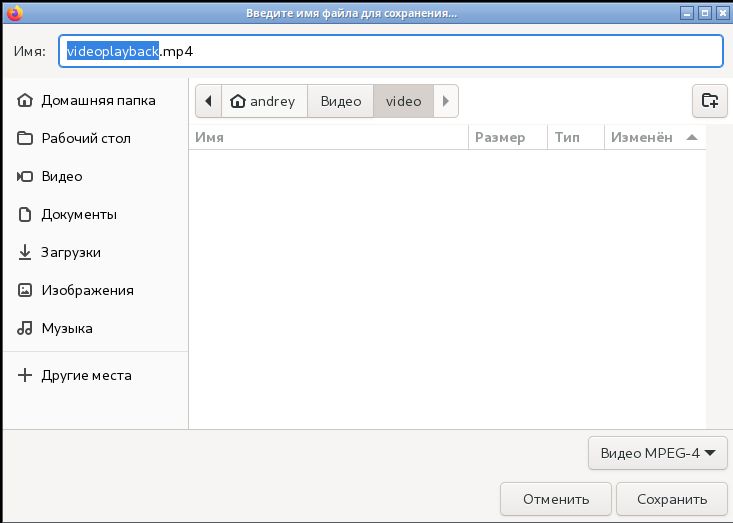Sort files by Размер column
The image size is (733, 523).
(x=506, y=137)
